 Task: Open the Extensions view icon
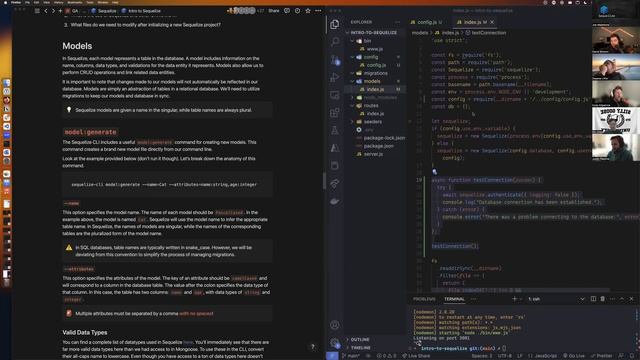pos(335,113)
